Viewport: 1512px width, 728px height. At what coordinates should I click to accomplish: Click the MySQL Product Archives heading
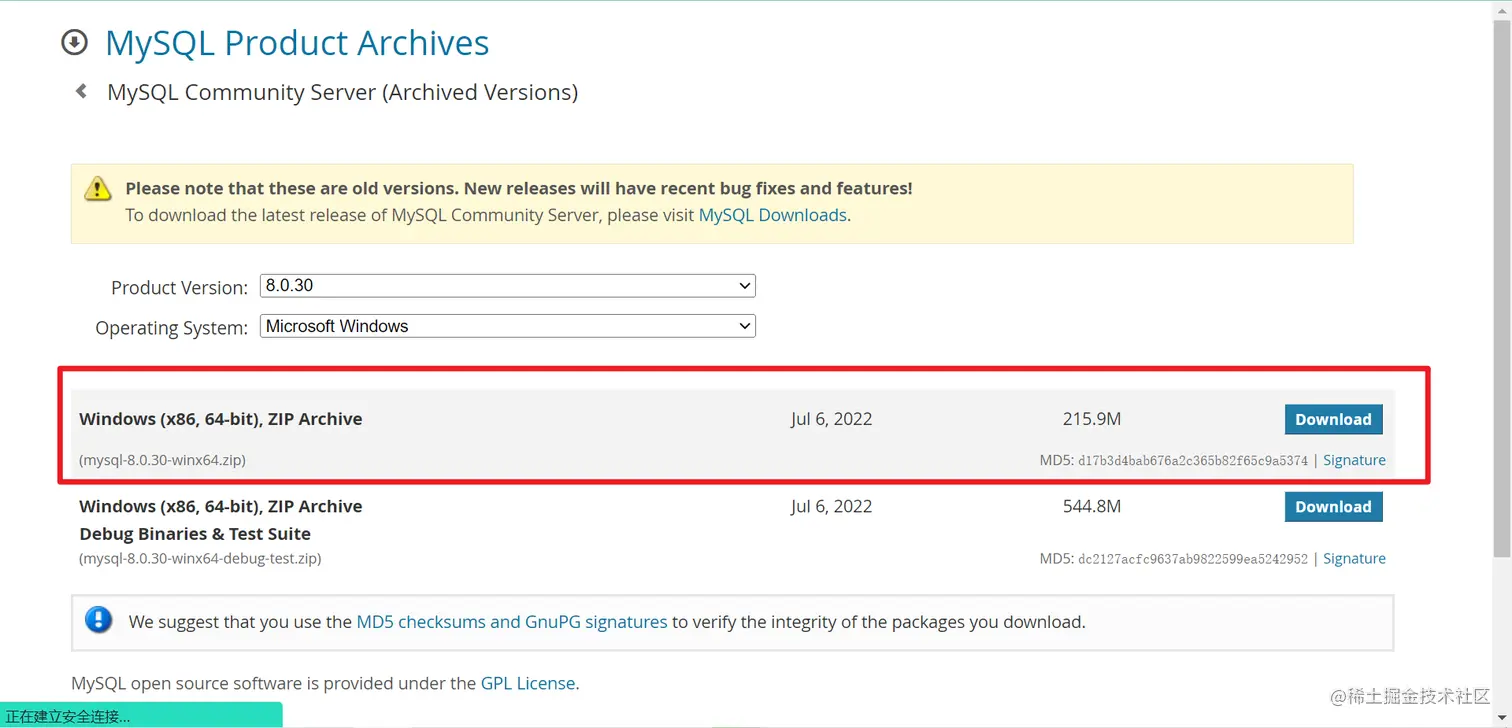point(297,43)
